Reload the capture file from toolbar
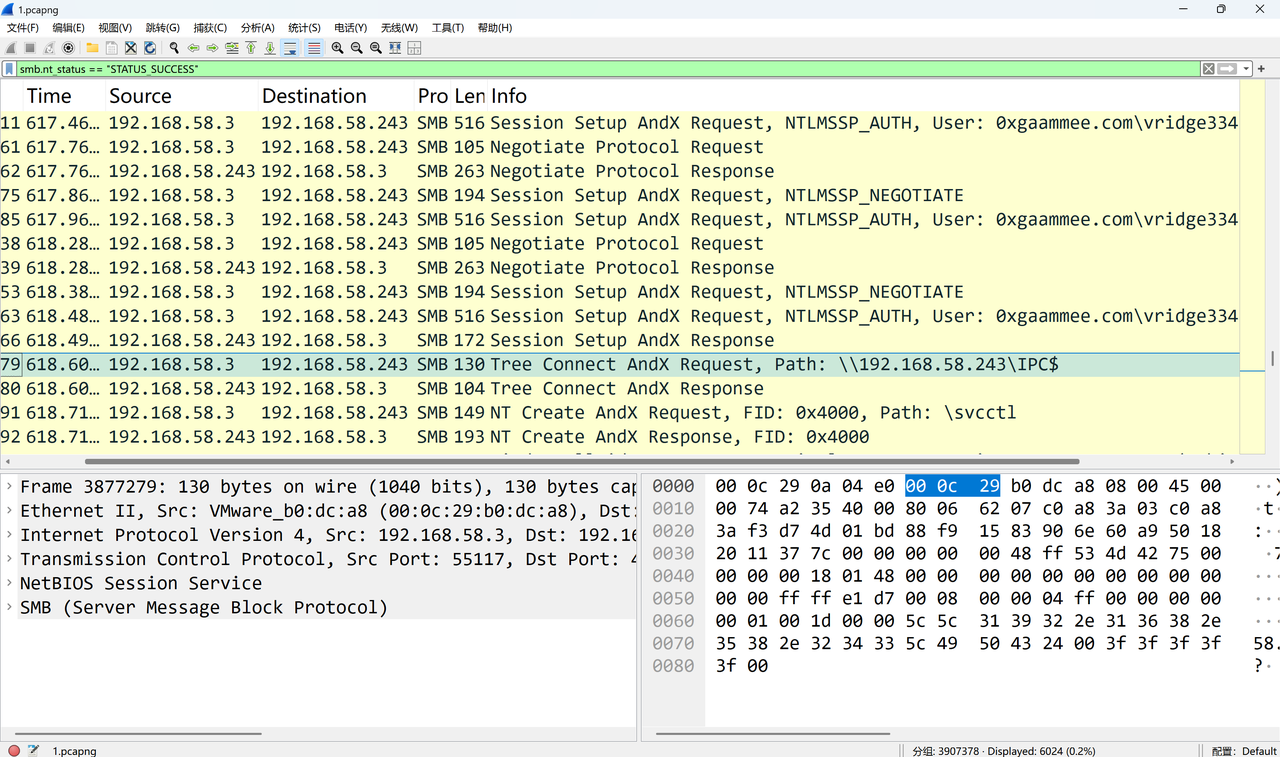The height and width of the screenshot is (757, 1280). click(150, 48)
